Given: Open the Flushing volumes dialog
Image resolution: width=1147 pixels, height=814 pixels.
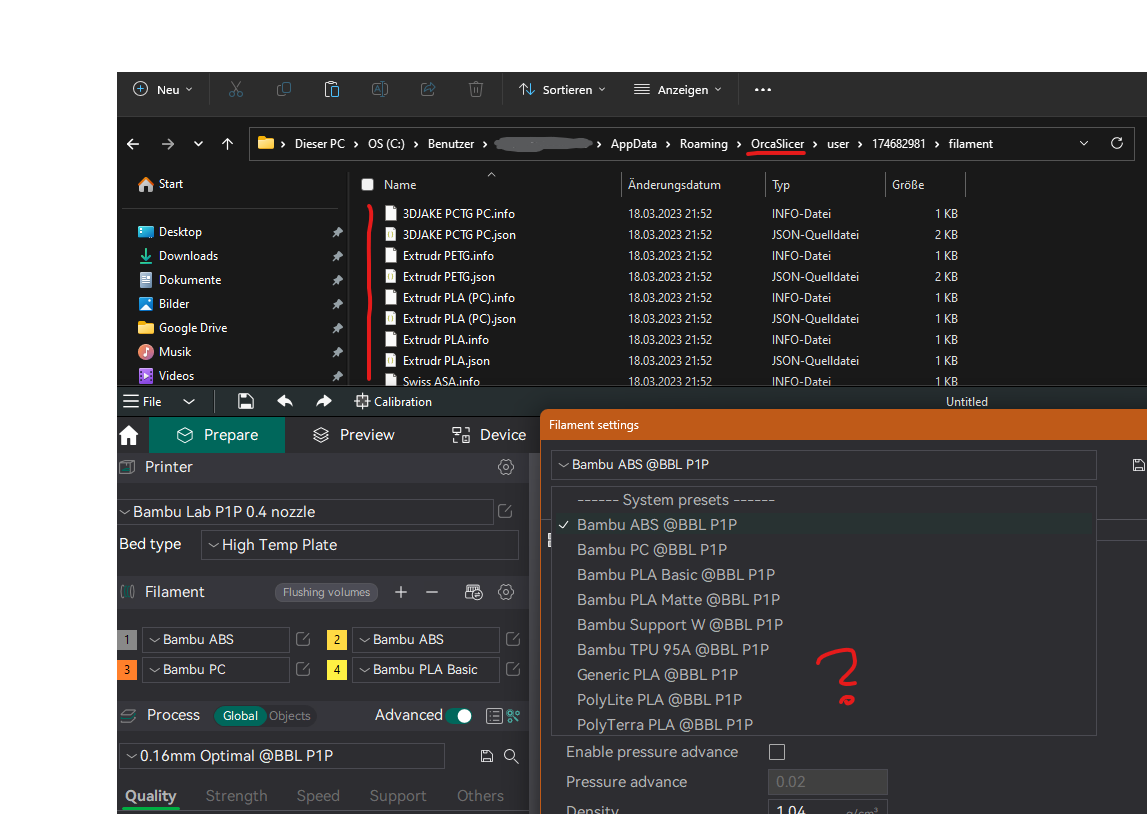Looking at the screenshot, I should coord(326,592).
